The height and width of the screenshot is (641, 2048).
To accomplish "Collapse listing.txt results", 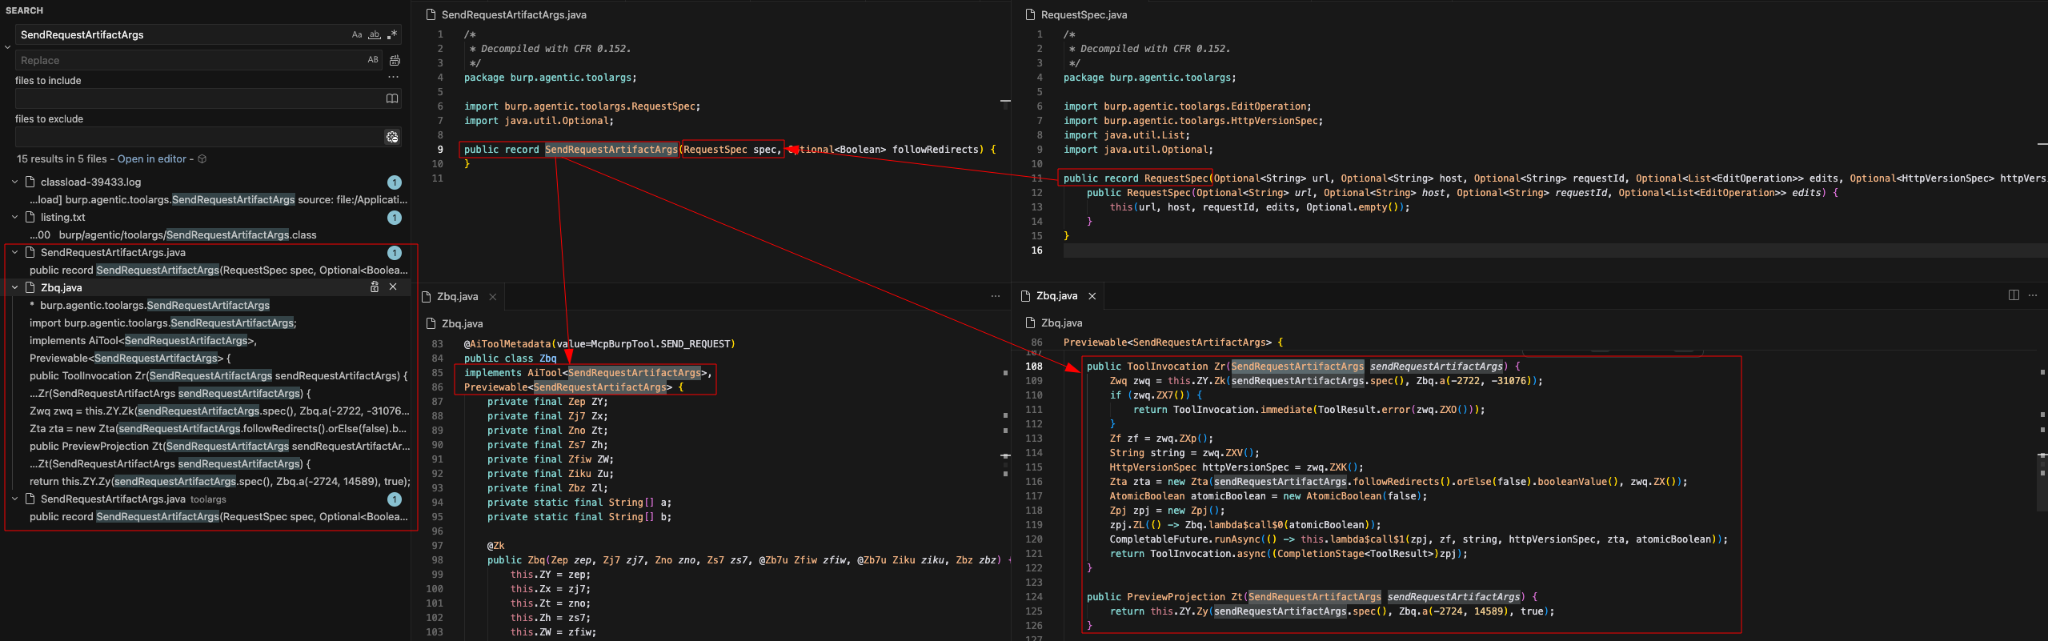I will (15, 217).
